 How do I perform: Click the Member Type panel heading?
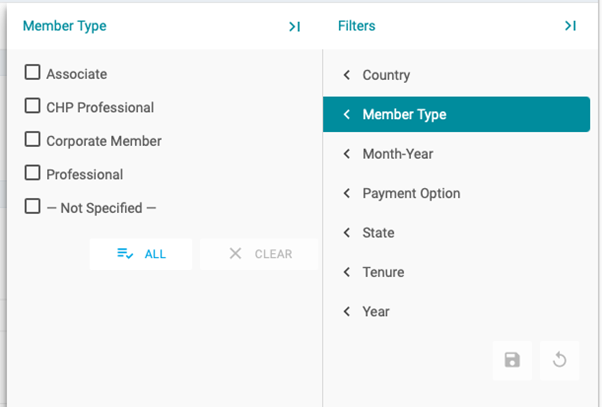pos(64,26)
